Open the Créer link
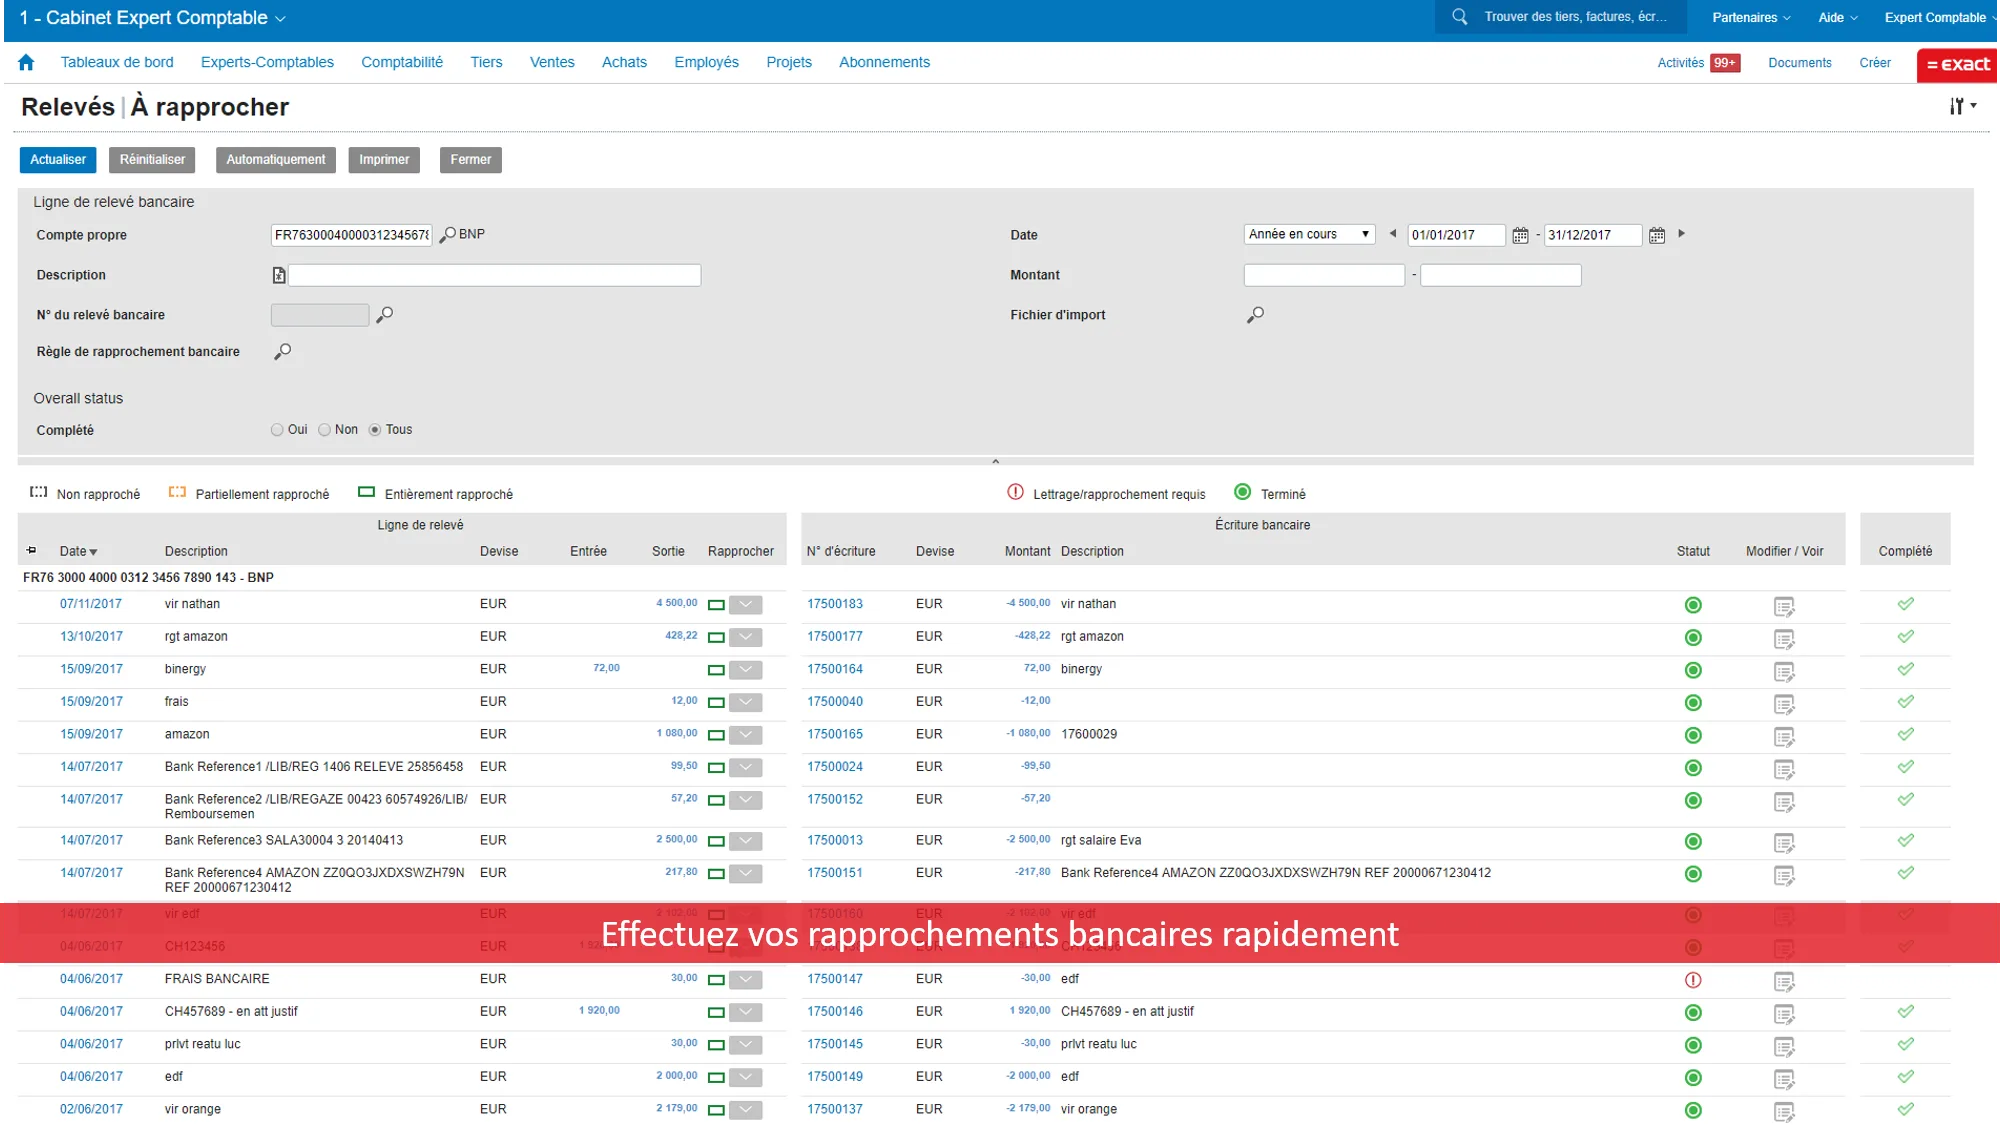The image size is (2000, 1125). tap(1875, 63)
